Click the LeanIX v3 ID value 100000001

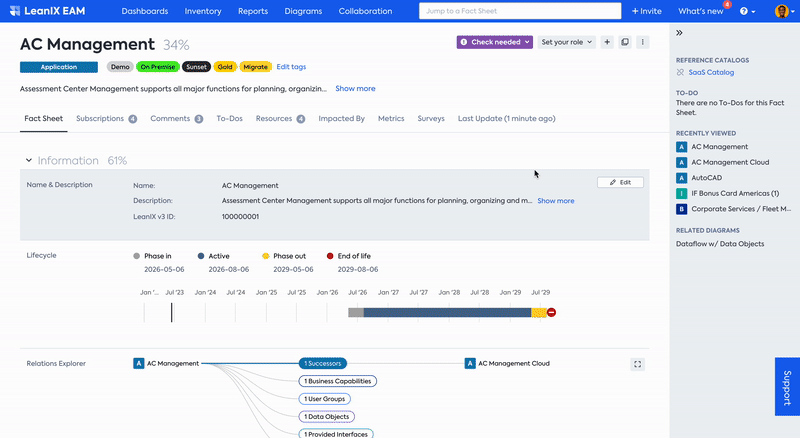pos(240,216)
